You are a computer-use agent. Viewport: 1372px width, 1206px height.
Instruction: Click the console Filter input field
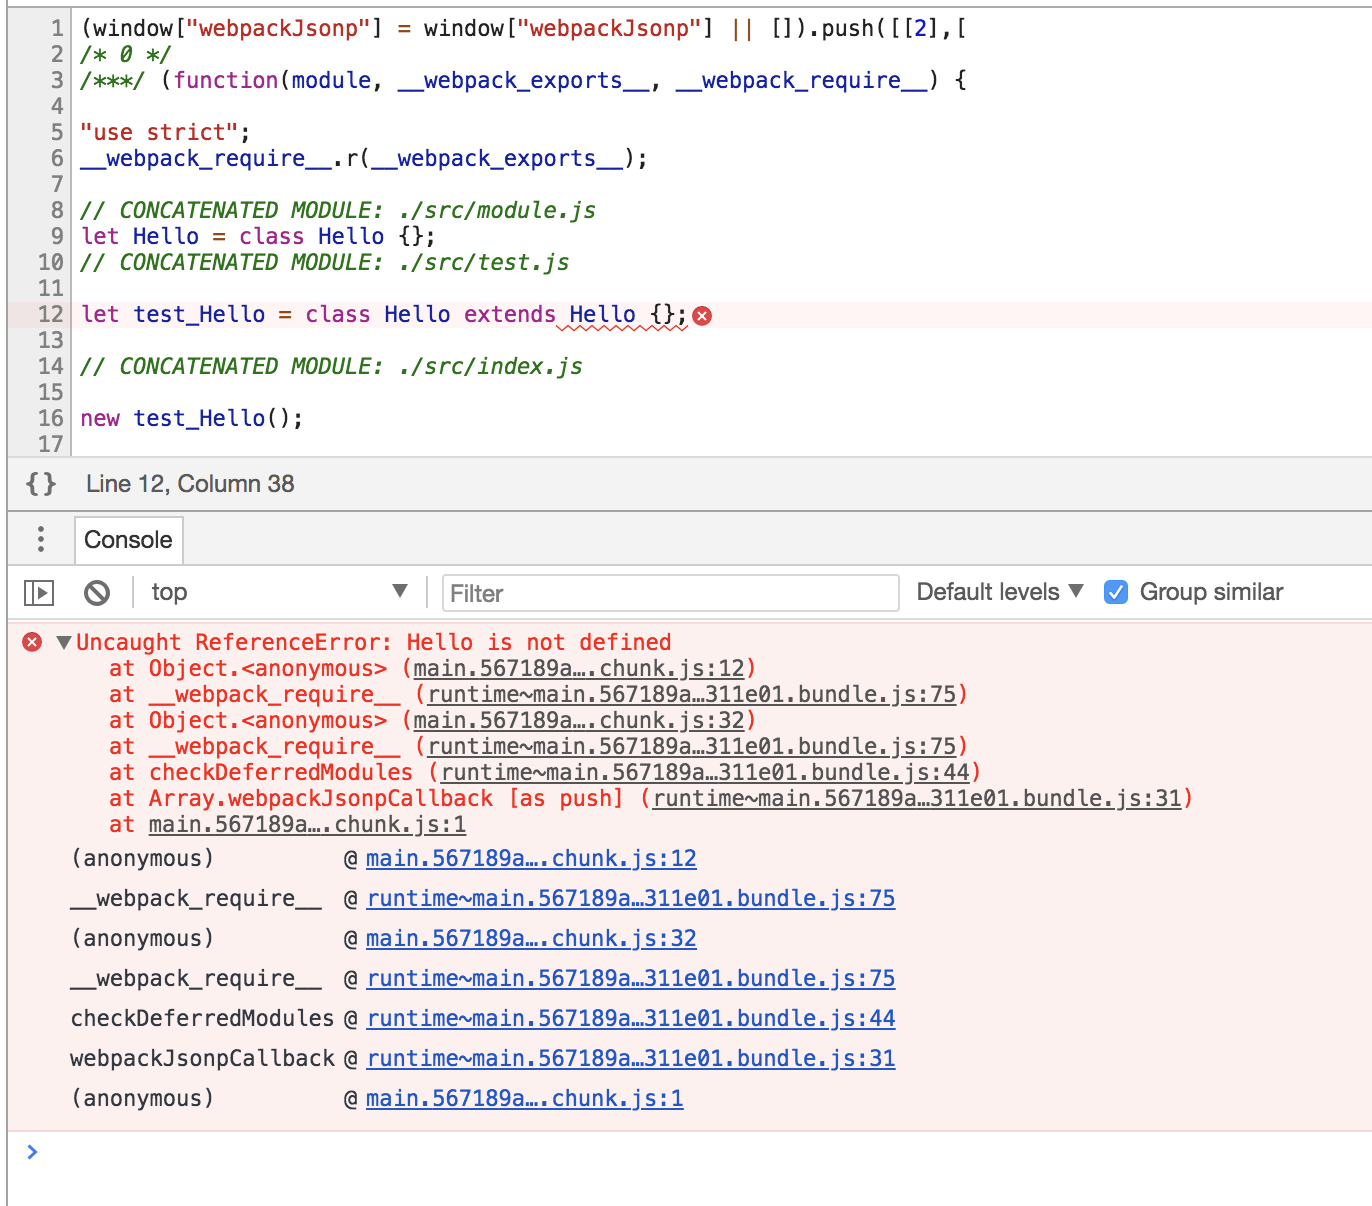click(670, 592)
